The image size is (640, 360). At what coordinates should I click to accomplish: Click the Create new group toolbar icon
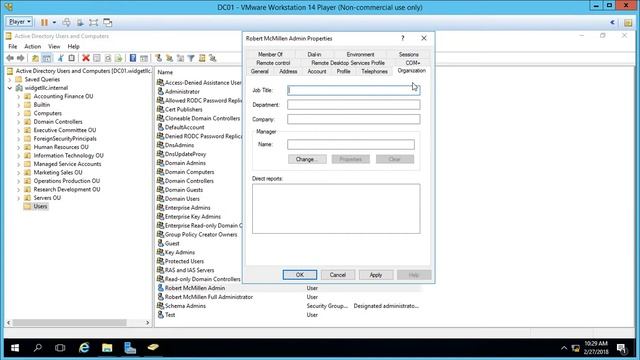tap(169, 58)
